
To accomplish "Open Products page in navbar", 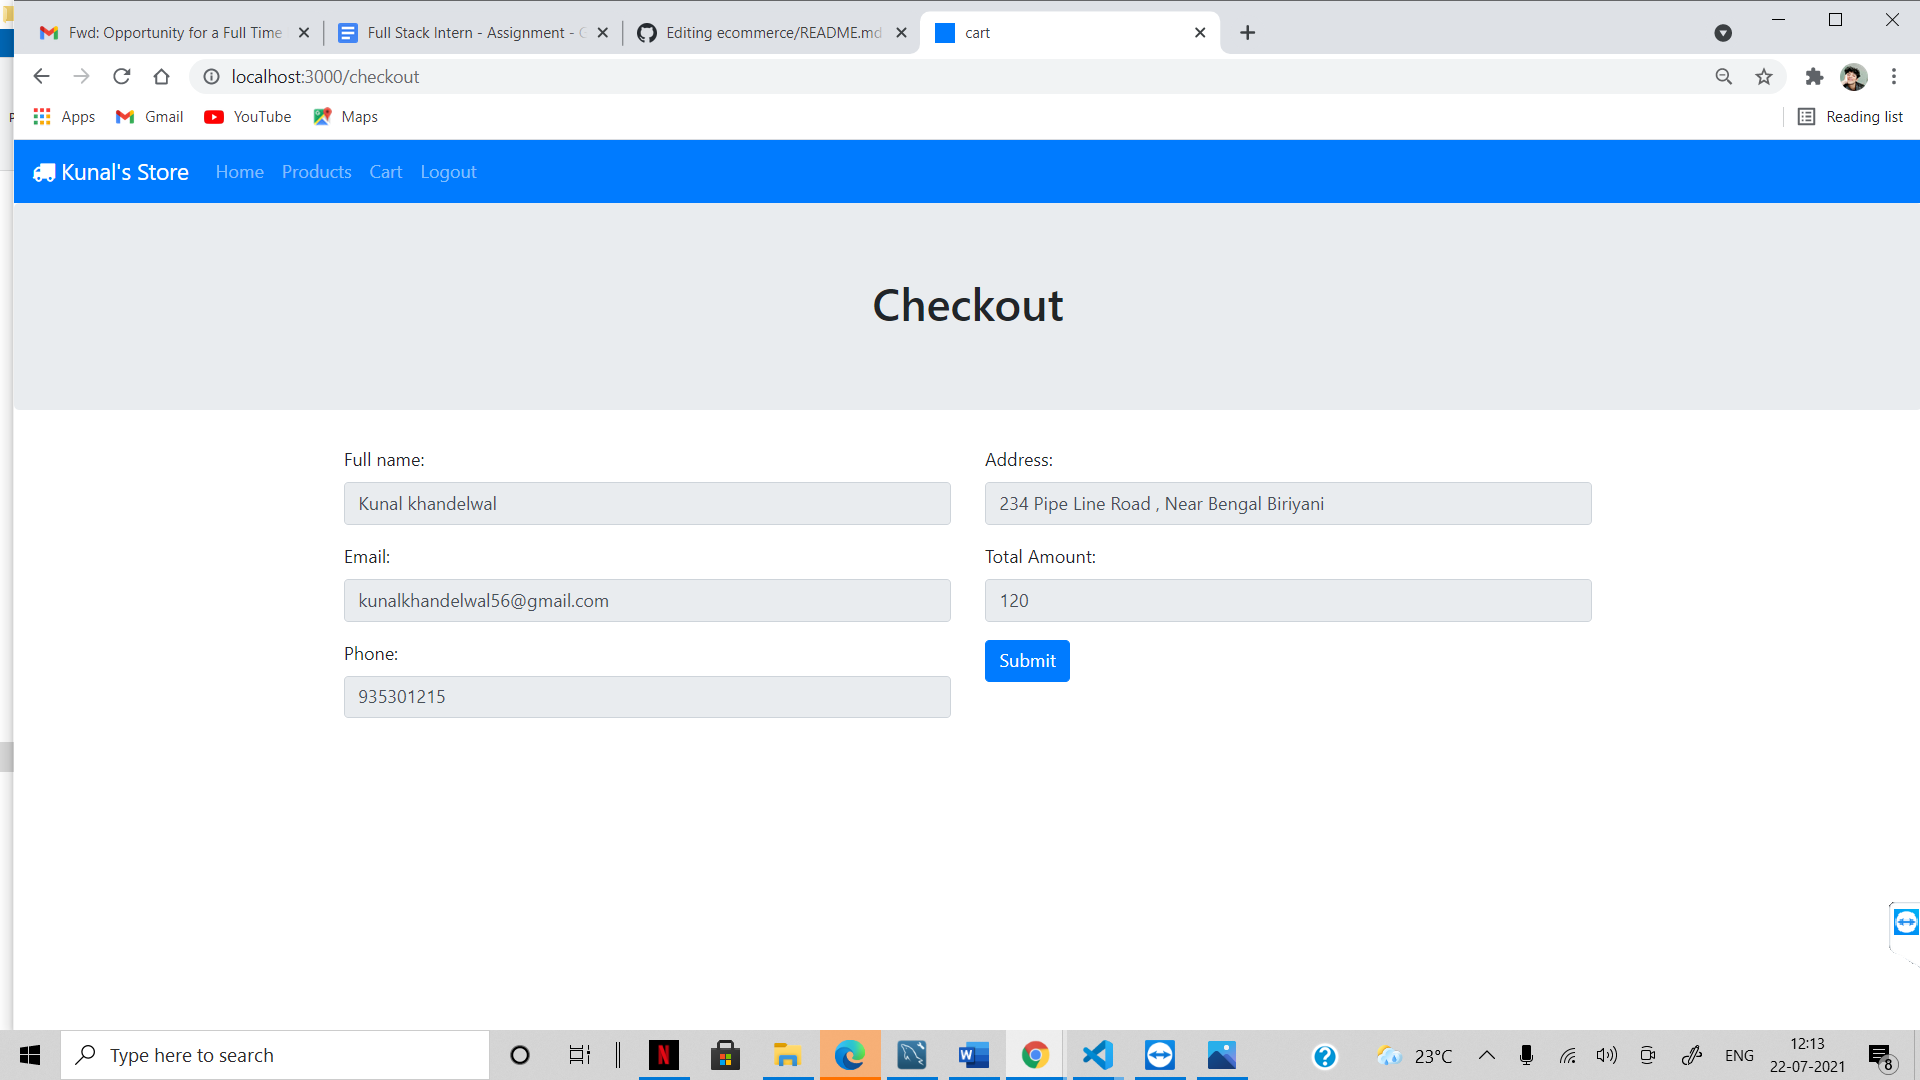I will tap(317, 172).
